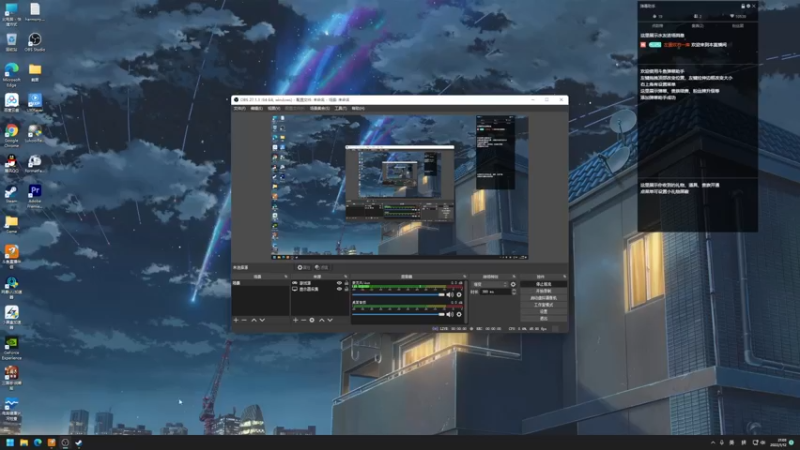
Task: Switch to the middle tab in danmaku window
Action: tap(697, 26)
